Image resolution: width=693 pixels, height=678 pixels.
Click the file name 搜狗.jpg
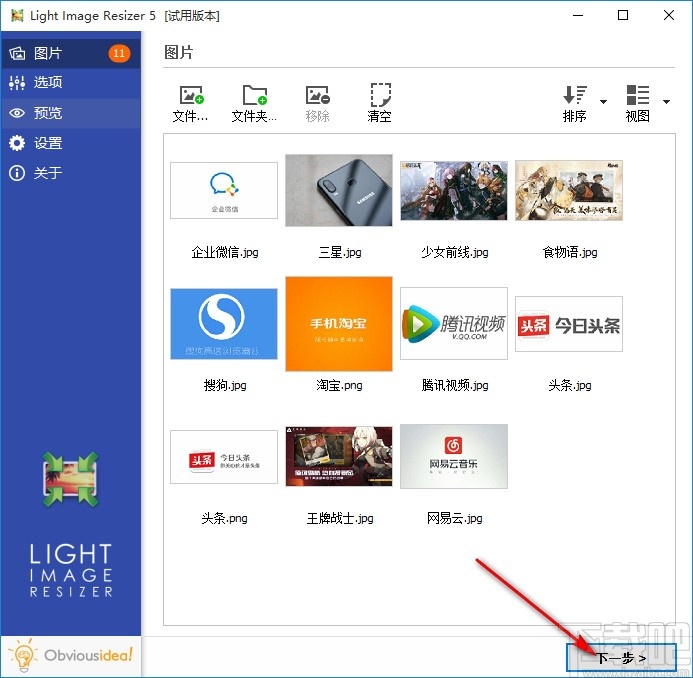click(x=225, y=385)
